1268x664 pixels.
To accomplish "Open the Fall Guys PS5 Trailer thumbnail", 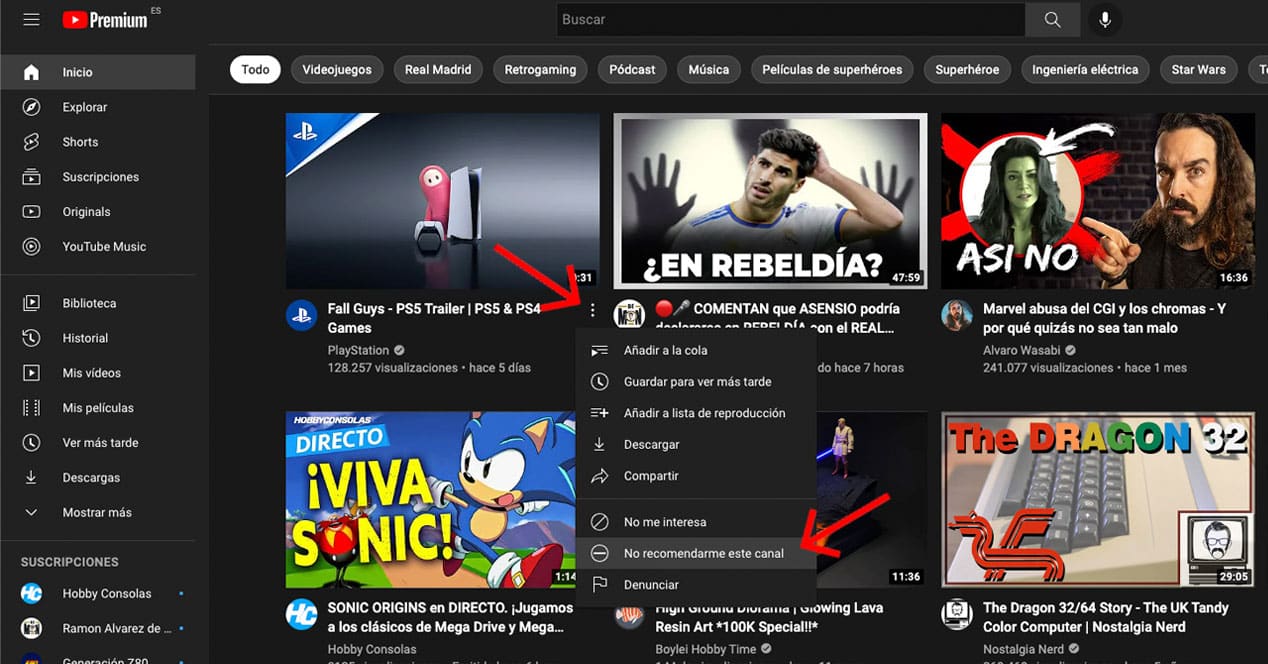I will 443,200.
